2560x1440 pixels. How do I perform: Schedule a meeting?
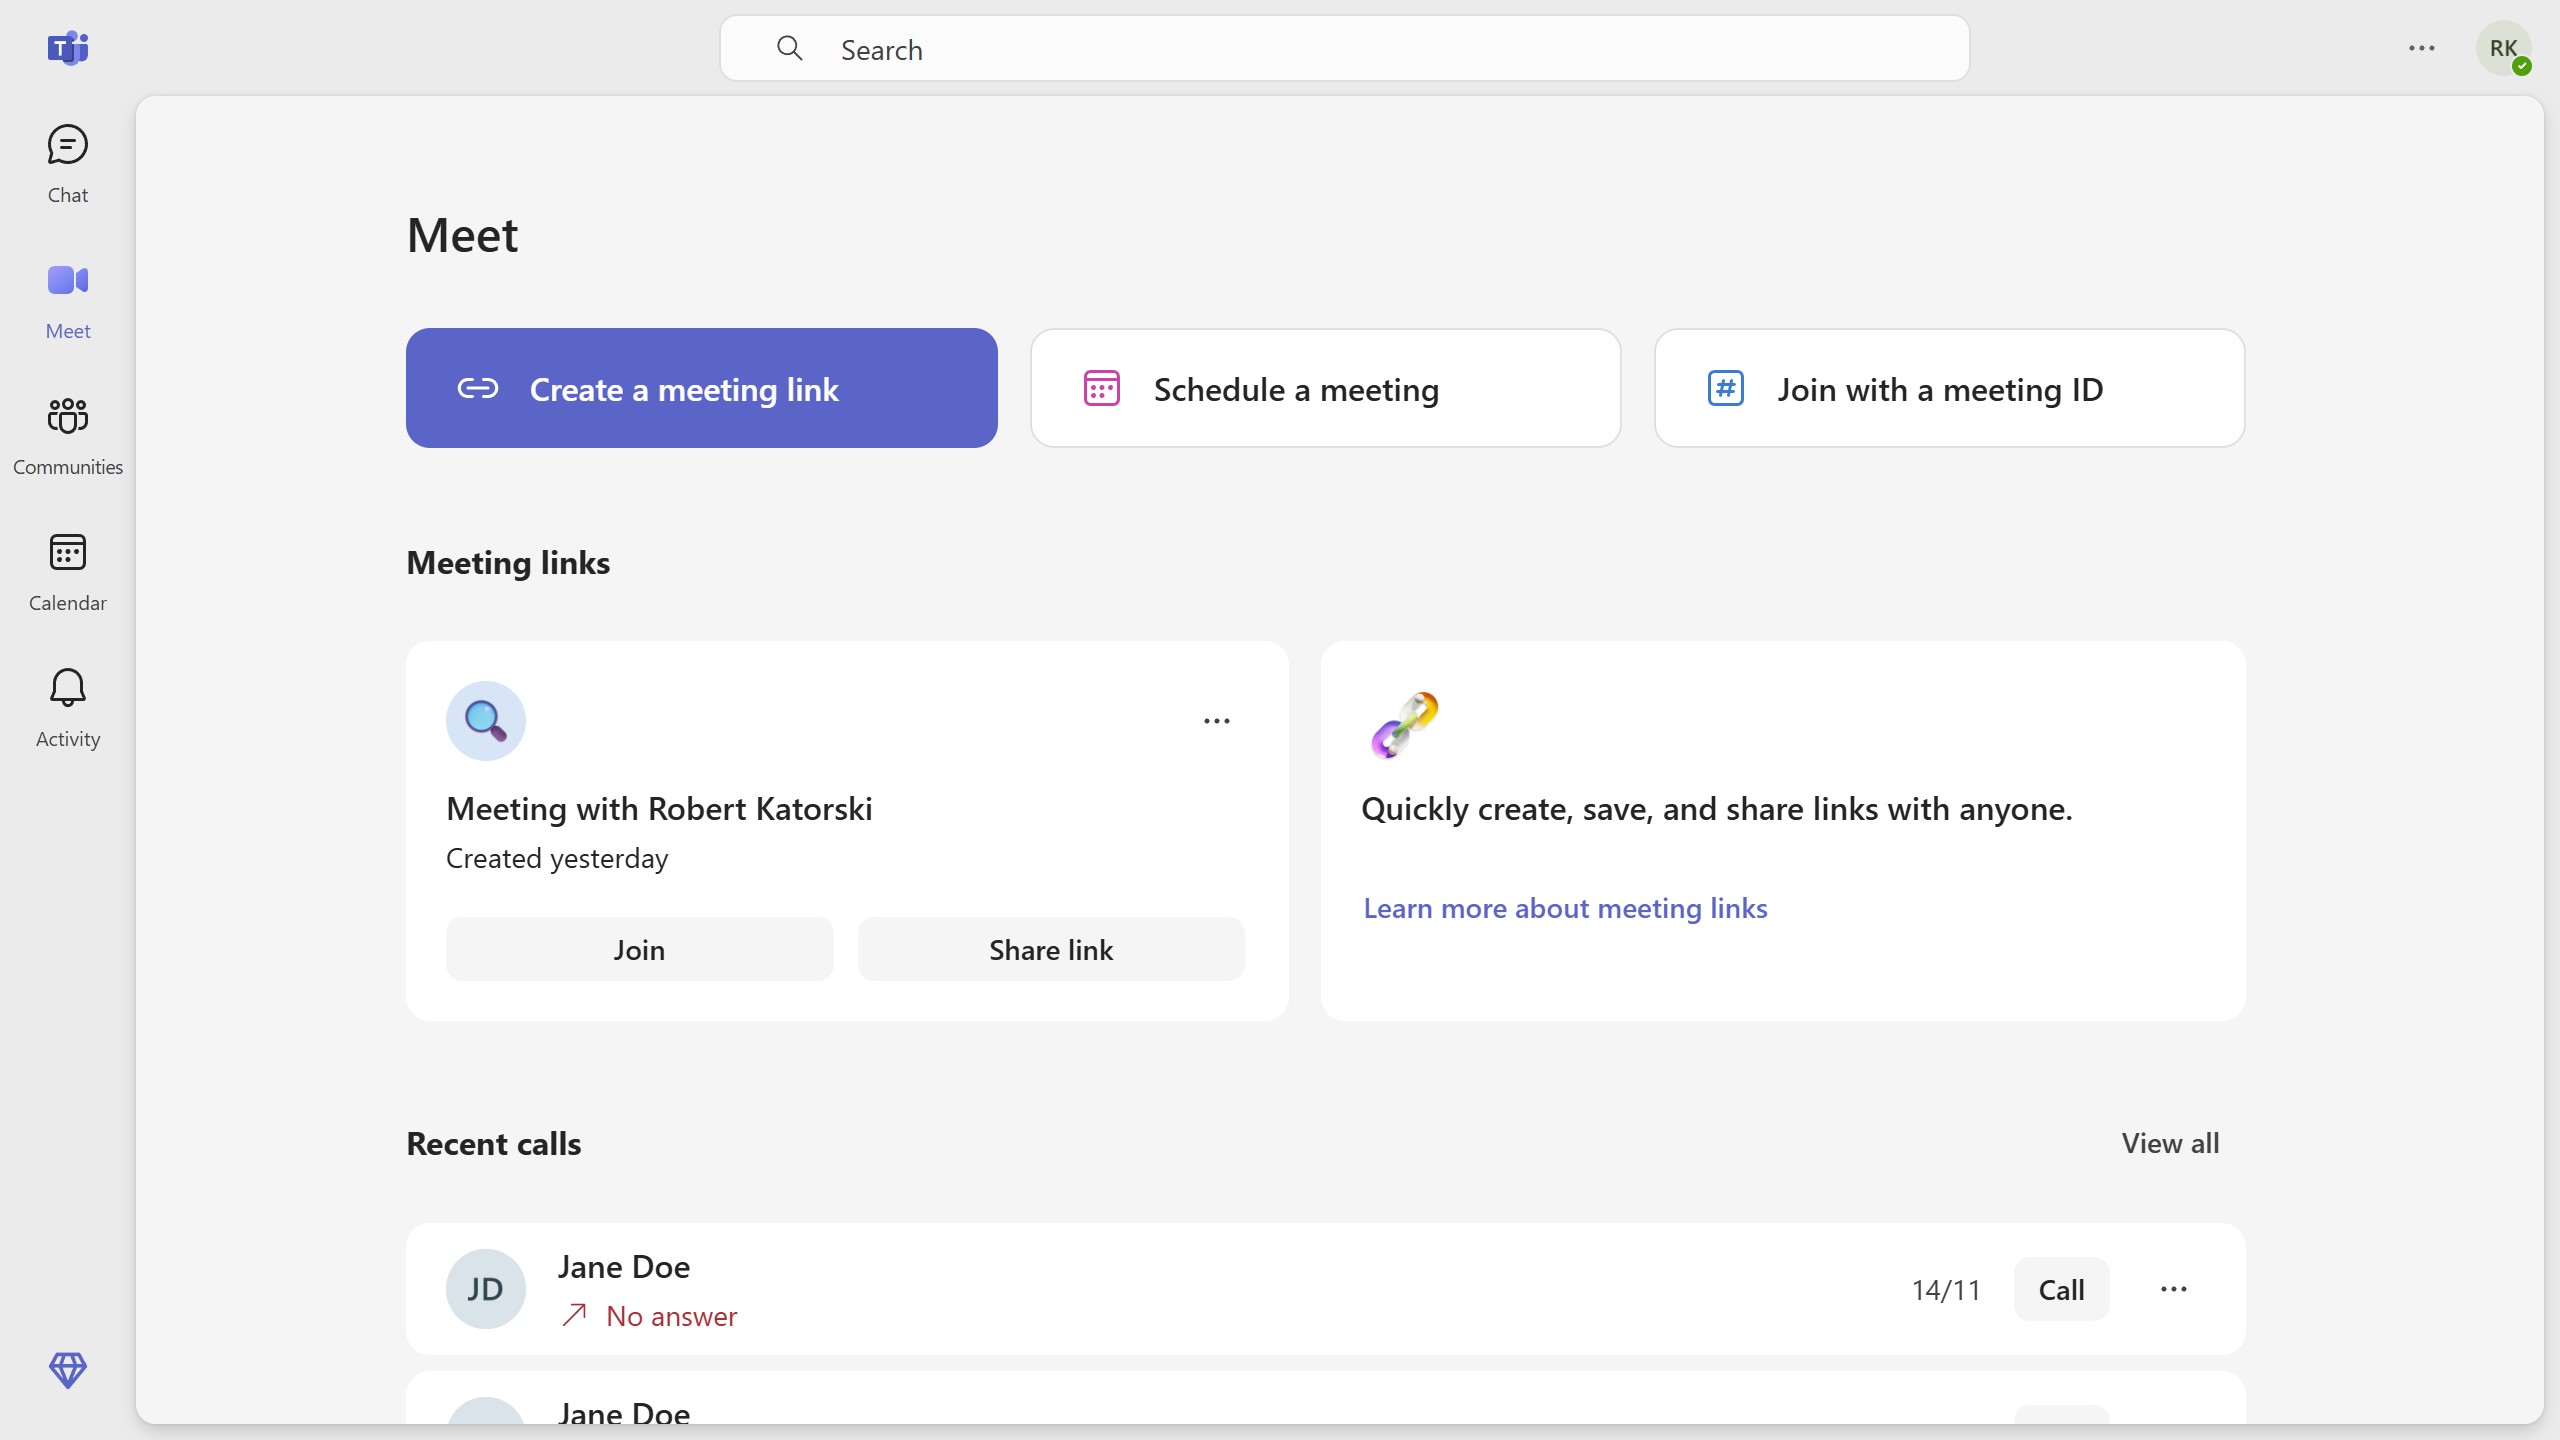(1324, 388)
